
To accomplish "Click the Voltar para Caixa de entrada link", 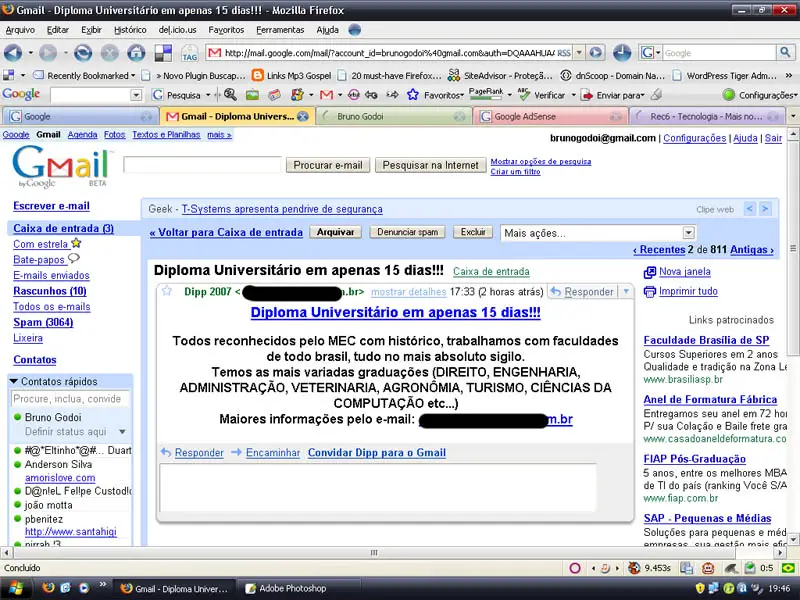I will (226, 232).
